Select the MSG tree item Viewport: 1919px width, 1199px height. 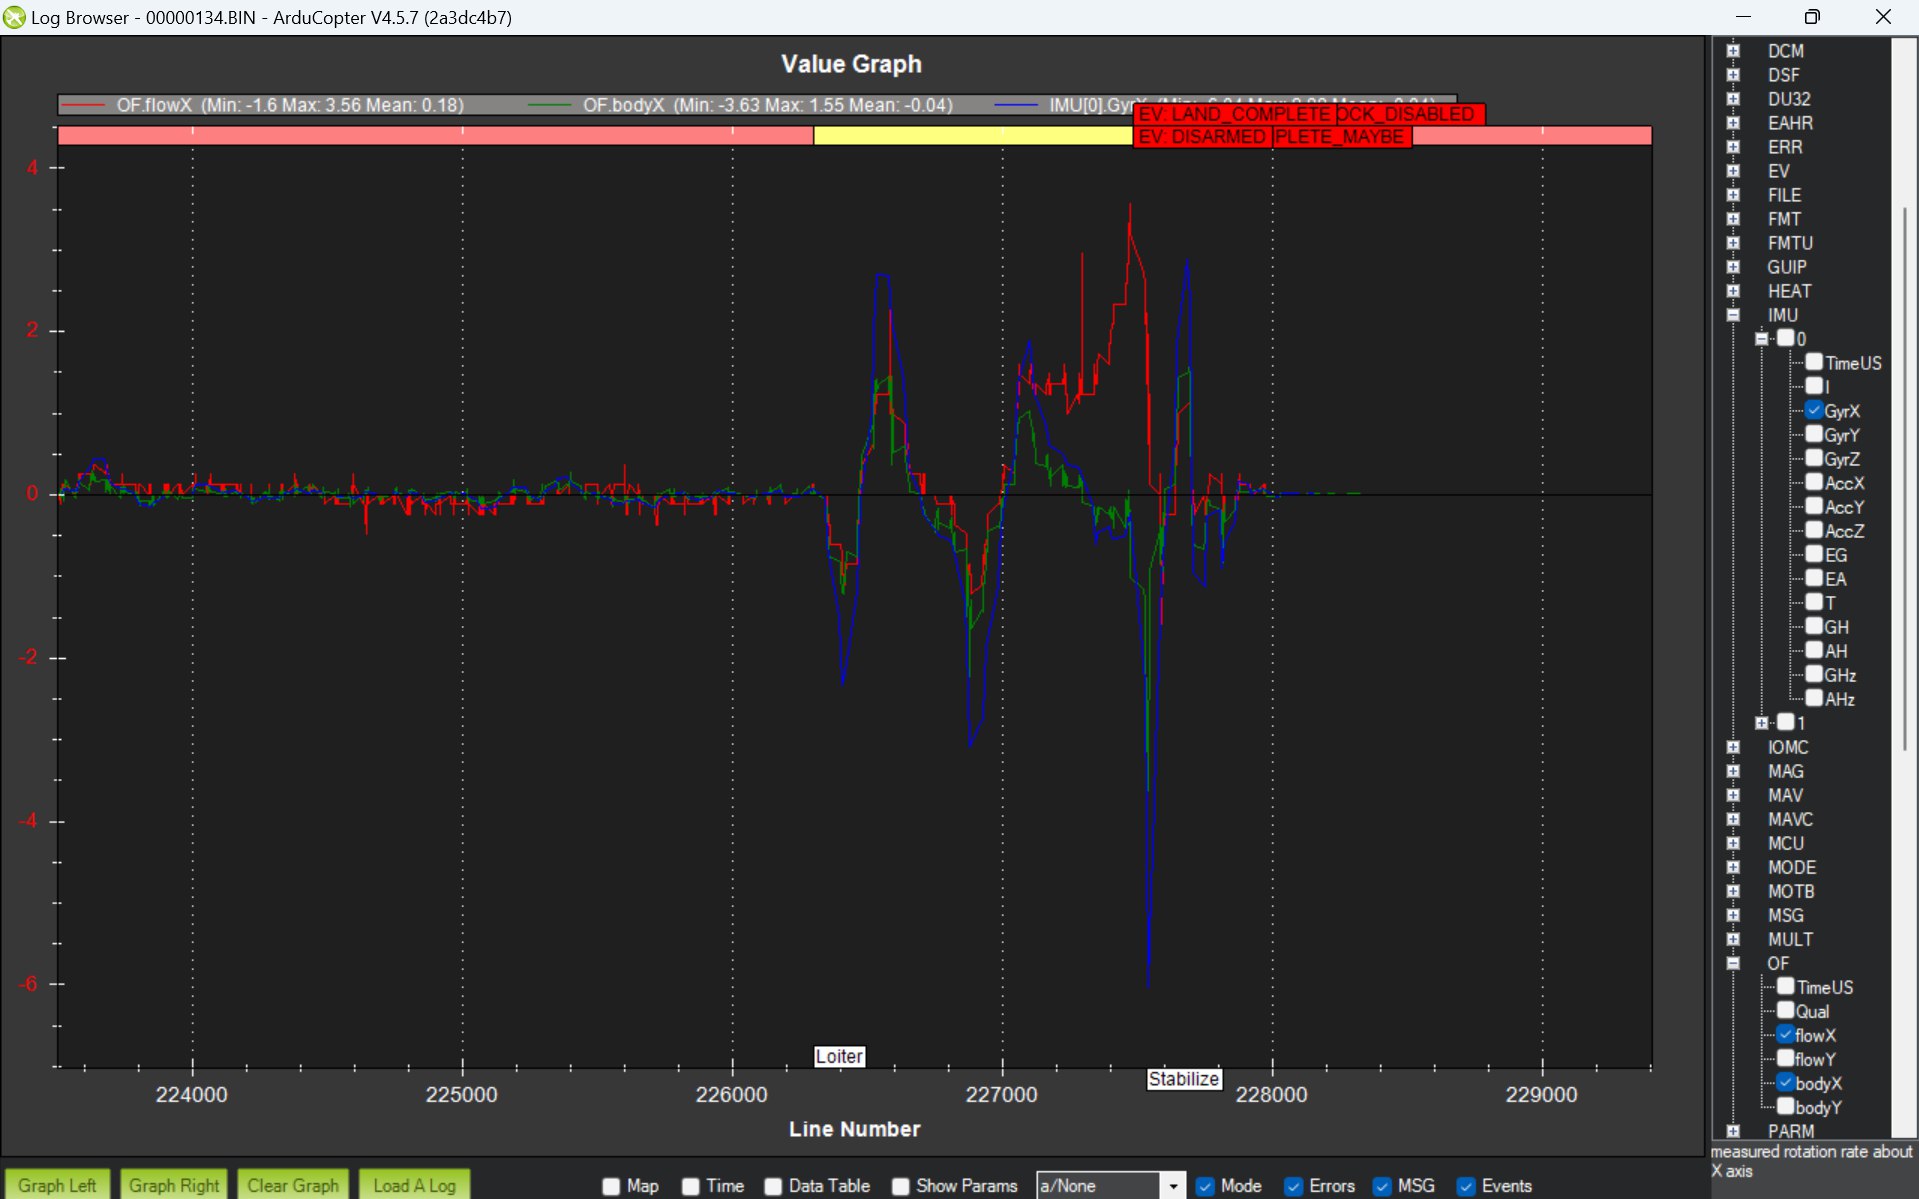click(1785, 915)
